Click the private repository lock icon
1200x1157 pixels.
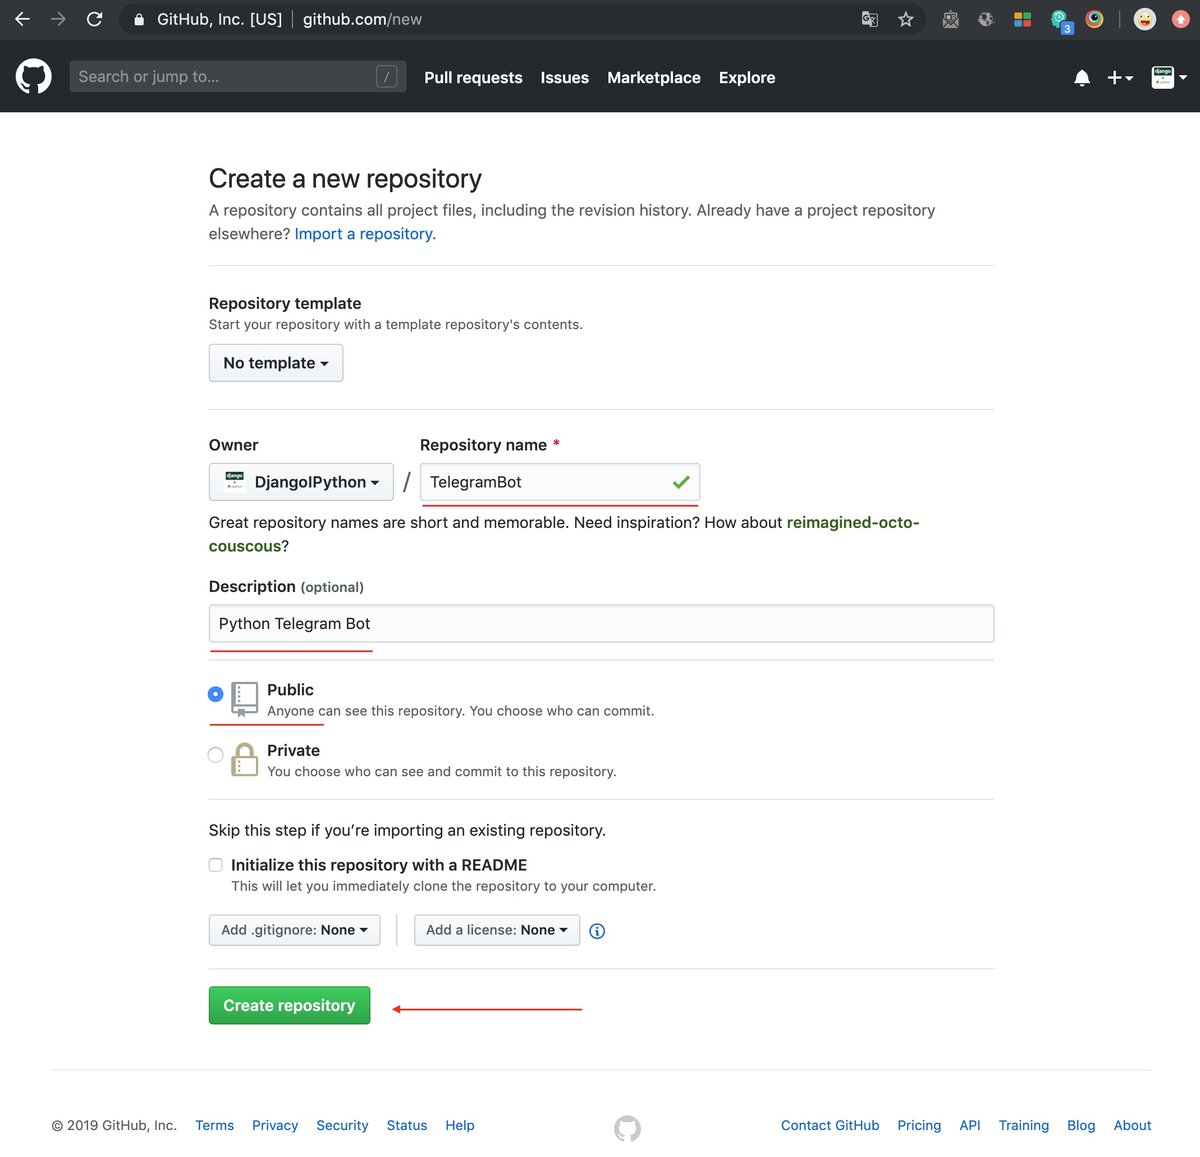coord(244,759)
